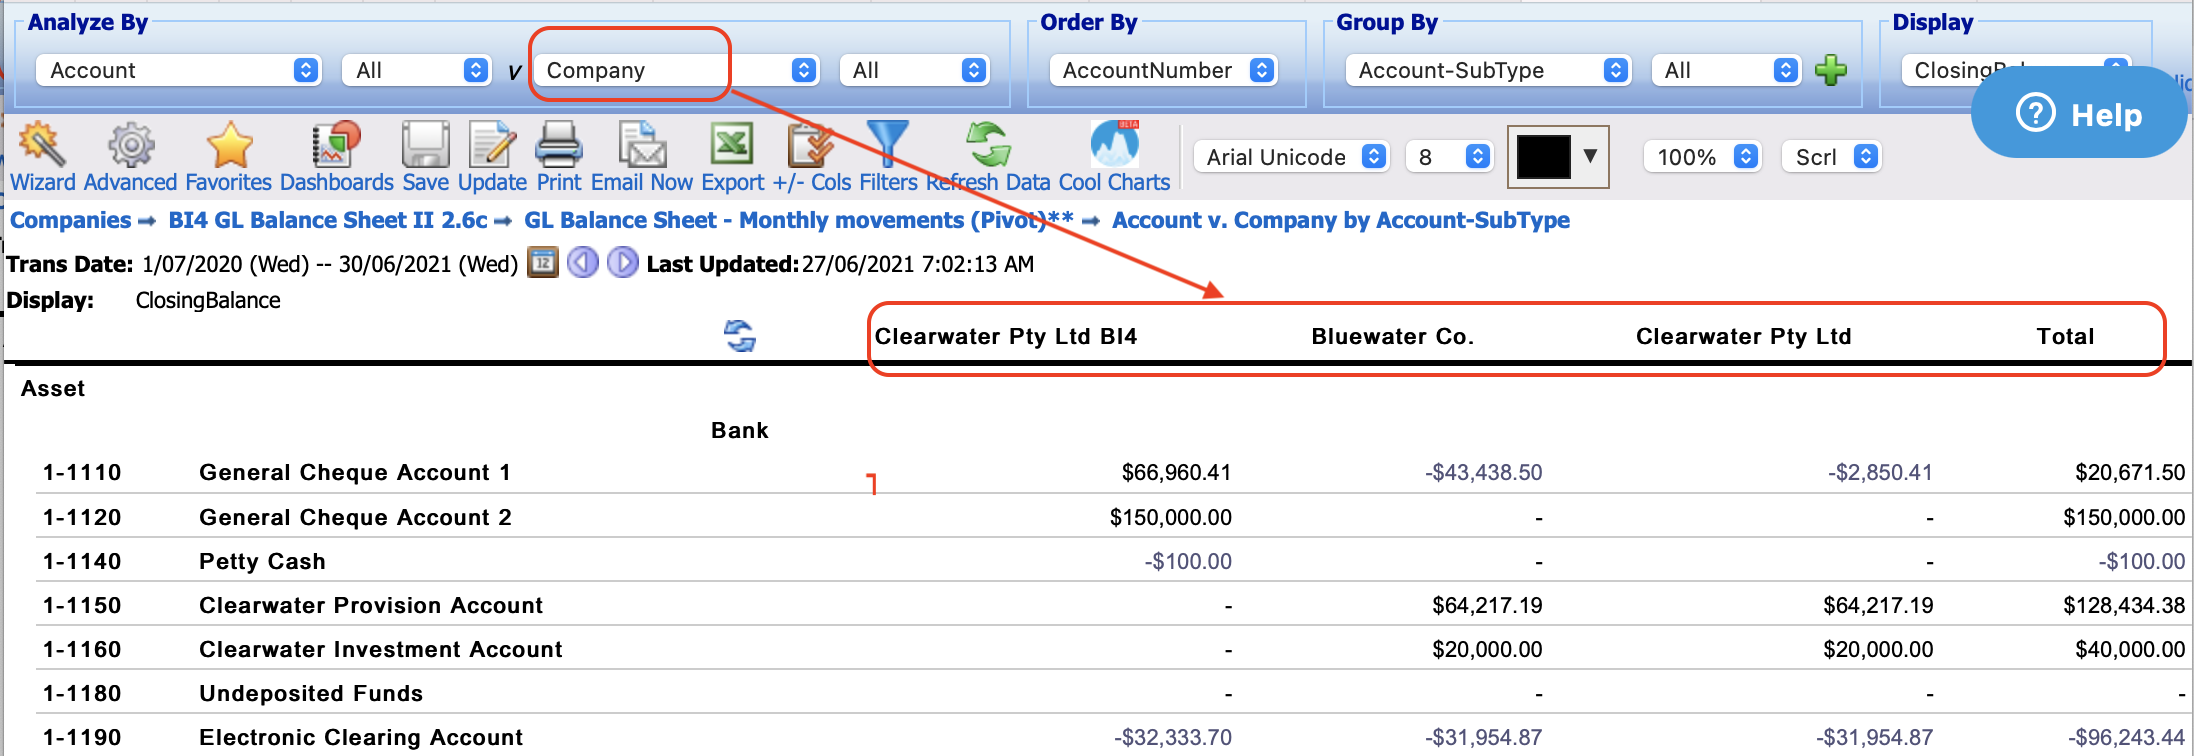Image resolution: width=2194 pixels, height=756 pixels.
Task: Select Electronic Clearing Account row
Action: pyautogui.click(x=1112, y=737)
